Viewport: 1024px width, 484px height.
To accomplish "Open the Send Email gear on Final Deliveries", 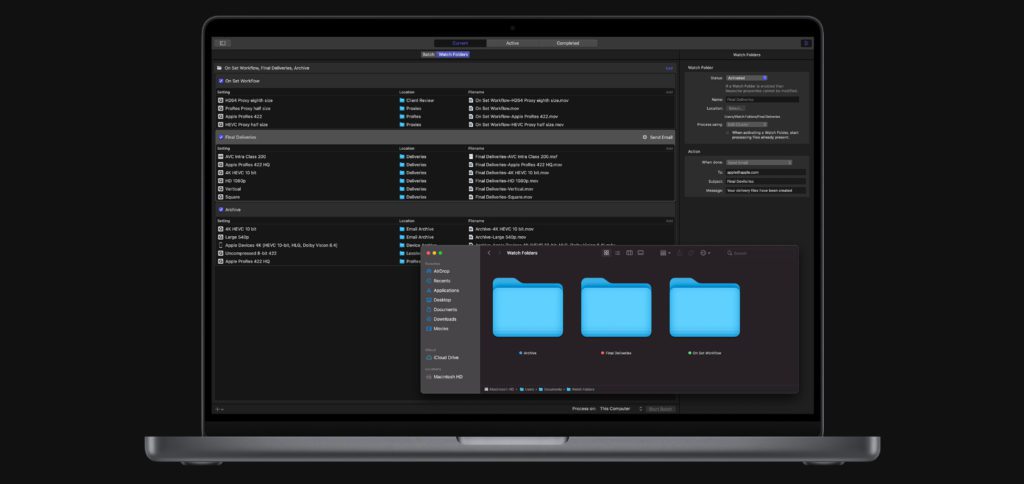I will 645,137.
